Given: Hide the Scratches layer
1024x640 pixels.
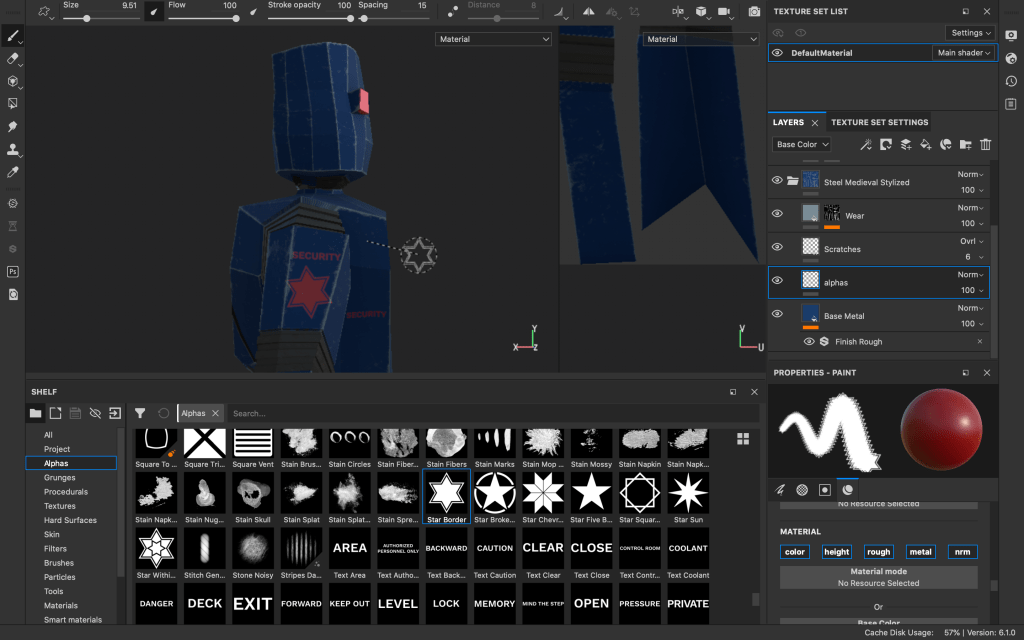Looking at the screenshot, I should click(778, 249).
